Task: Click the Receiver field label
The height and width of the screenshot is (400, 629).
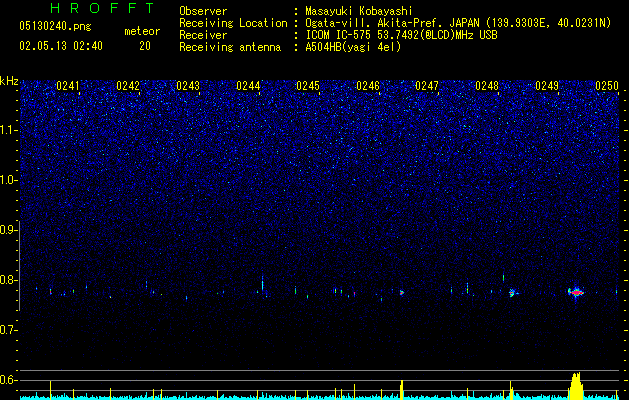Action: pos(203,35)
